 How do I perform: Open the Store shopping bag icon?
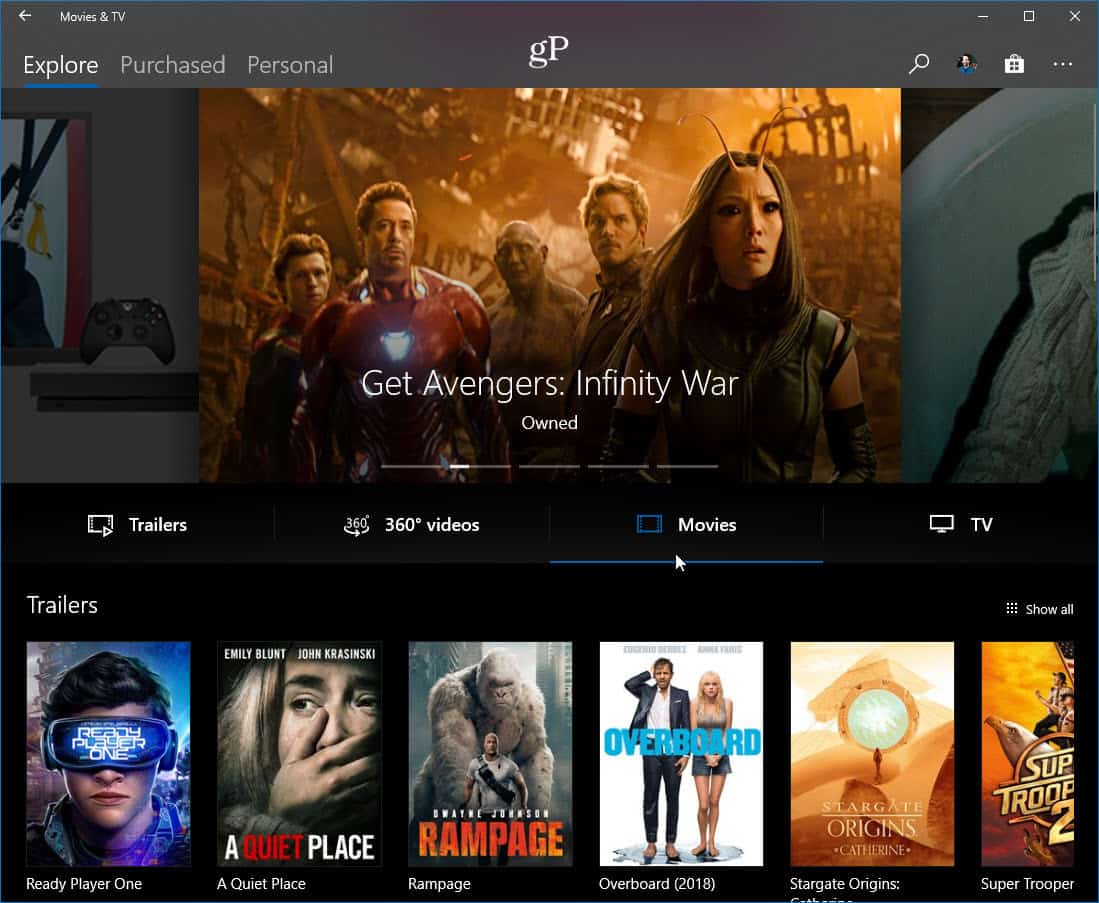point(1013,64)
